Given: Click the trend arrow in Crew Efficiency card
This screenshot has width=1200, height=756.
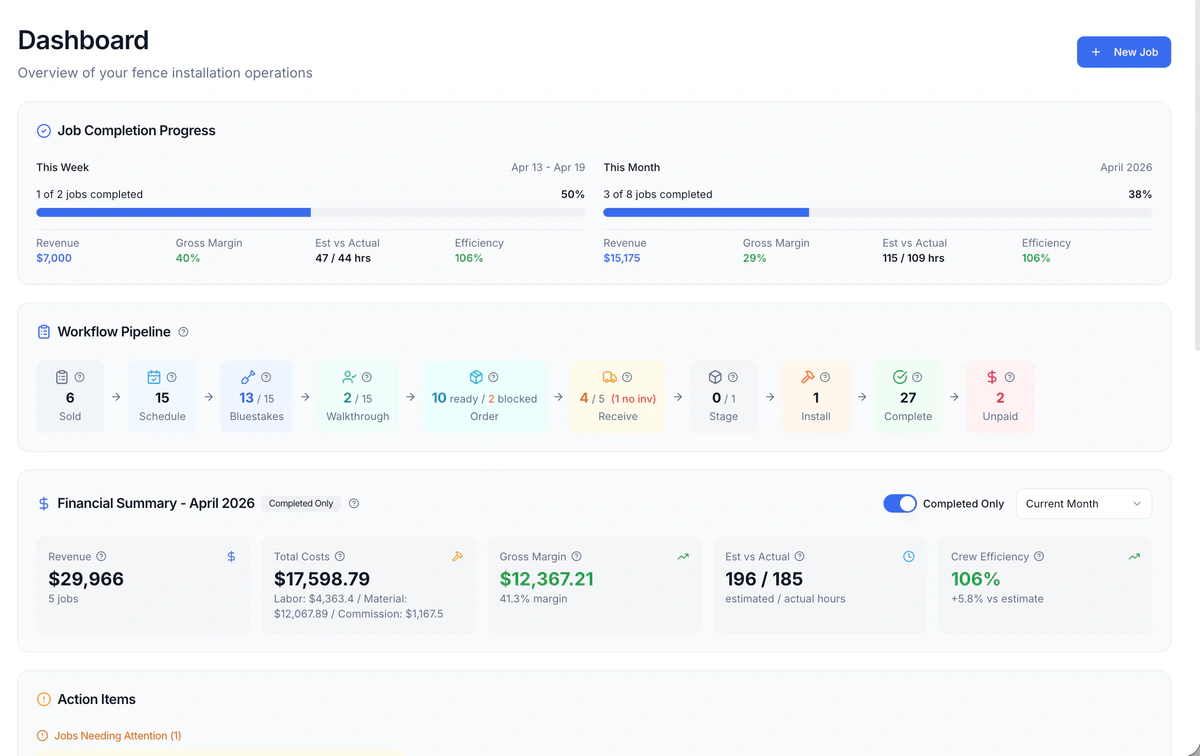Looking at the screenshot, I should click(1134, 556).
